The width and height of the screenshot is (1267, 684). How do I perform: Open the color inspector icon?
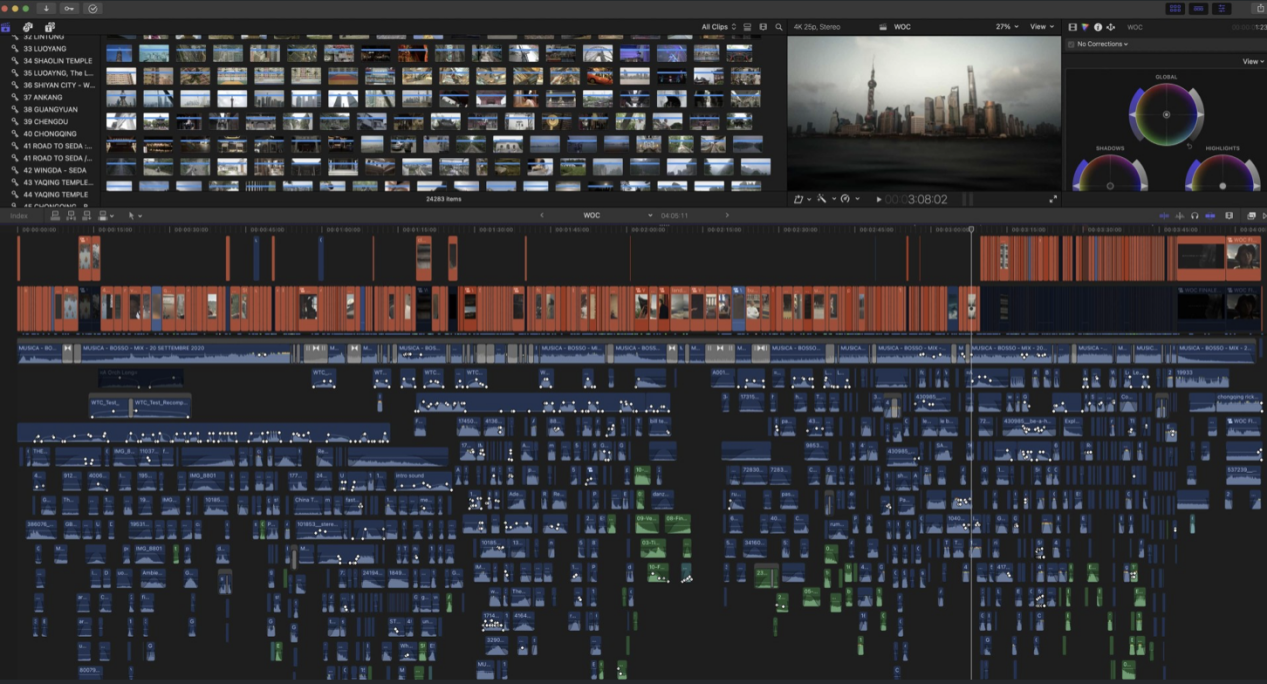[1085, 27]
